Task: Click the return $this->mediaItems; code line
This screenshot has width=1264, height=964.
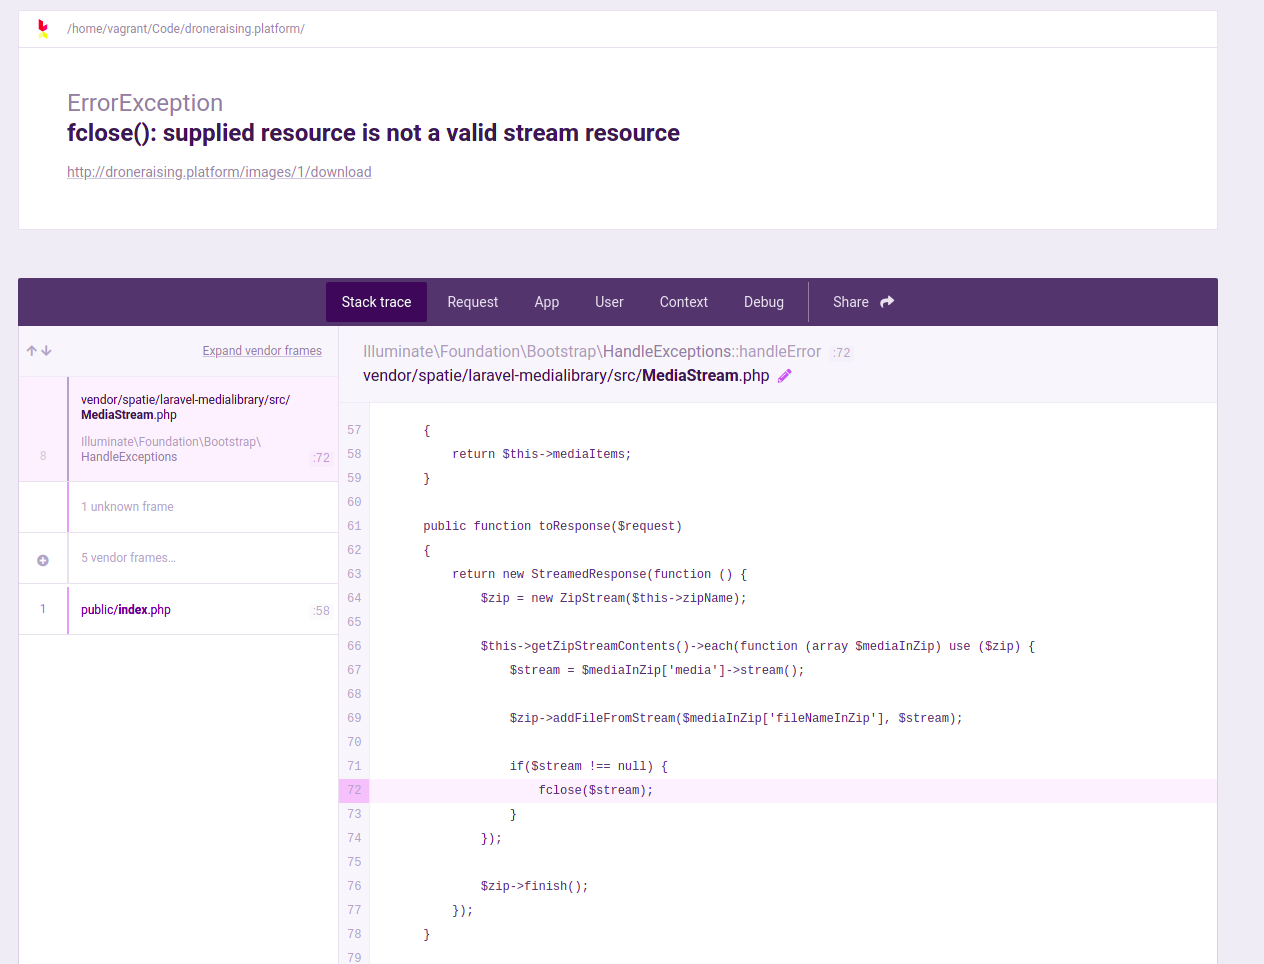Action: (x=541, y=454)
